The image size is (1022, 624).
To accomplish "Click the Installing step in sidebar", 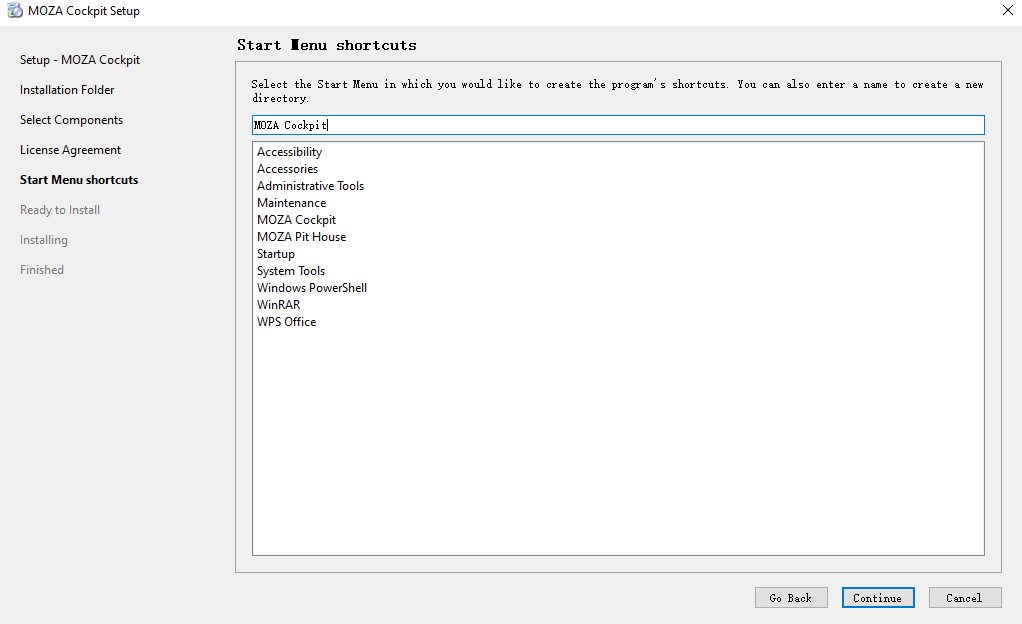I will [x=44, y=240].
